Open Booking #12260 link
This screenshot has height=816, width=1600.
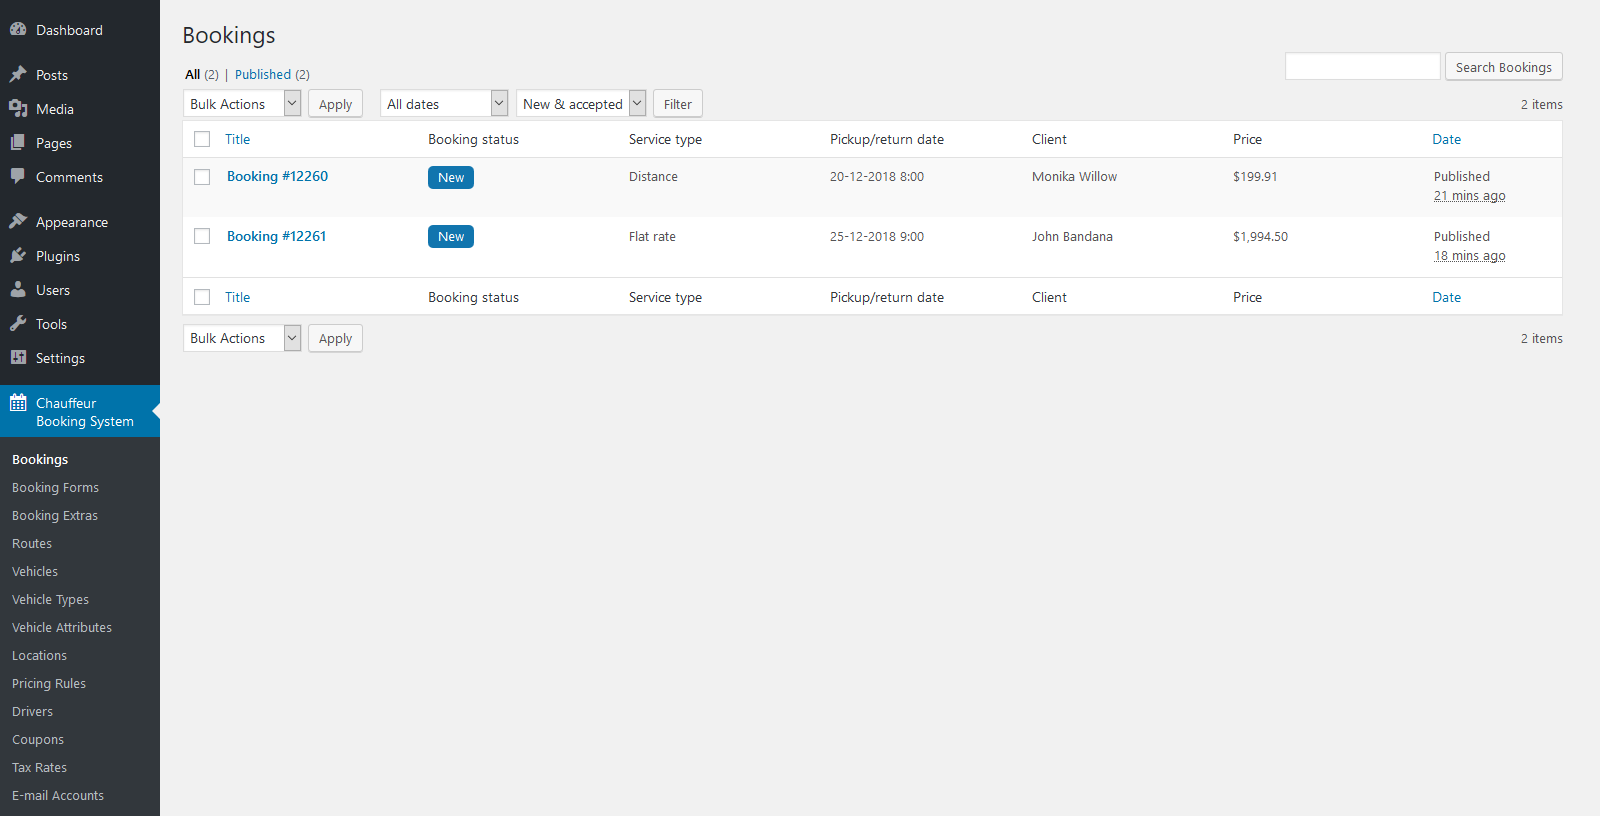tap(277, 176)
